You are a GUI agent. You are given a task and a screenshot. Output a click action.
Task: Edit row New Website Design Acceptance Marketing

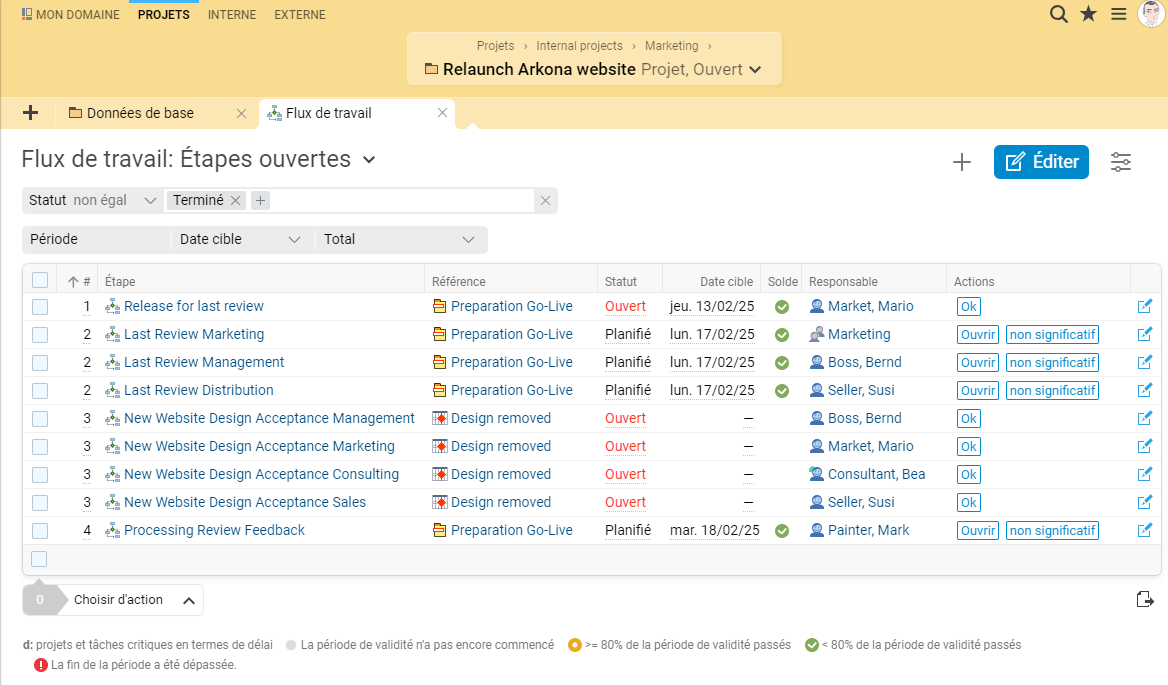pyautogui.click(x=1145, y=447)
